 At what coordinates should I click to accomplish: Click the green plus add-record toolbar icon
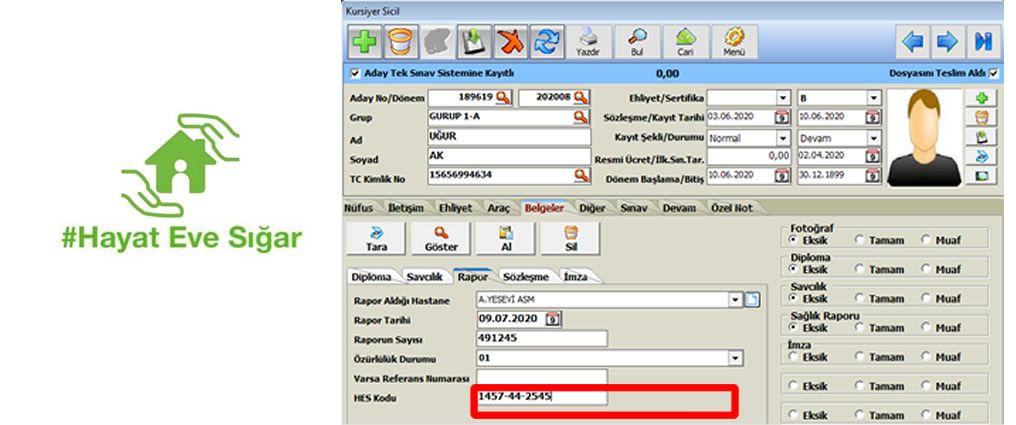[x=365, y=42]
